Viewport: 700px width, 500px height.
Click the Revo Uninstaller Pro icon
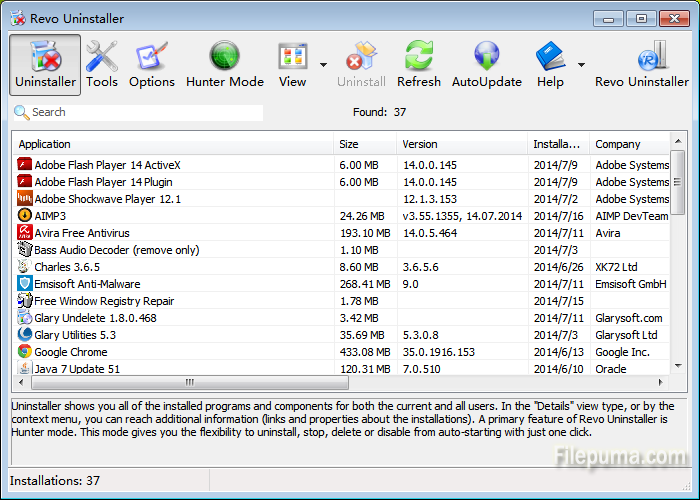(x=641, y=64)
